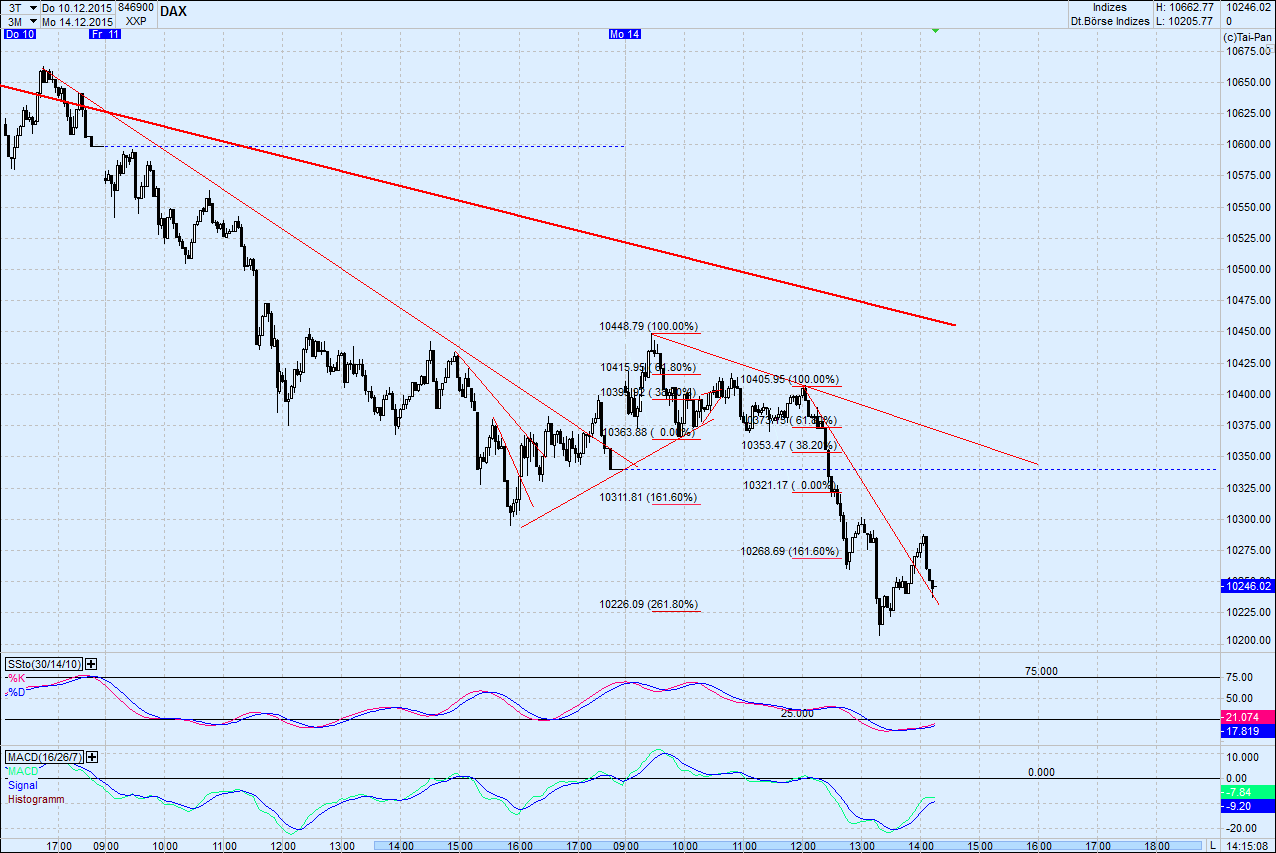Click the green triangle marker above the chart

point(935,31)
